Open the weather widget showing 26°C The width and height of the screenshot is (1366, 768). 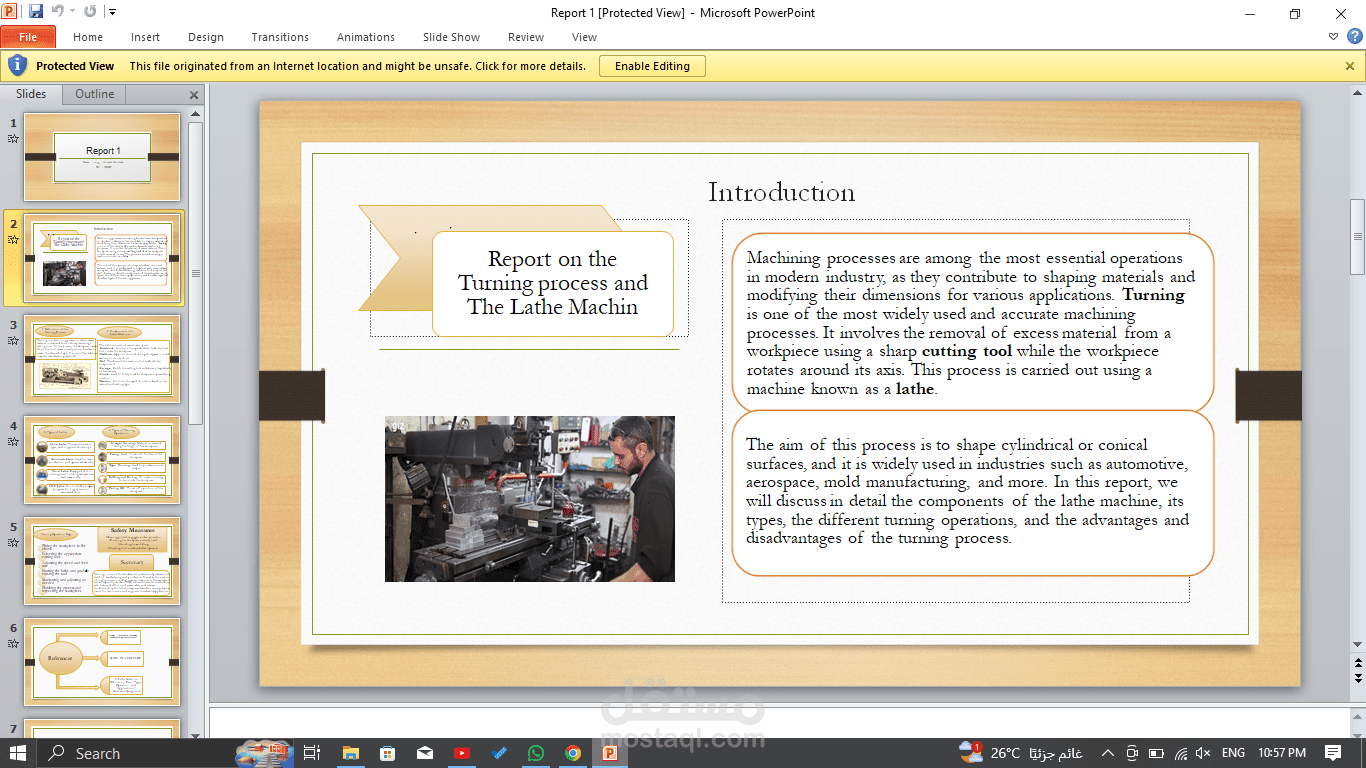[x=1022, y=752]
